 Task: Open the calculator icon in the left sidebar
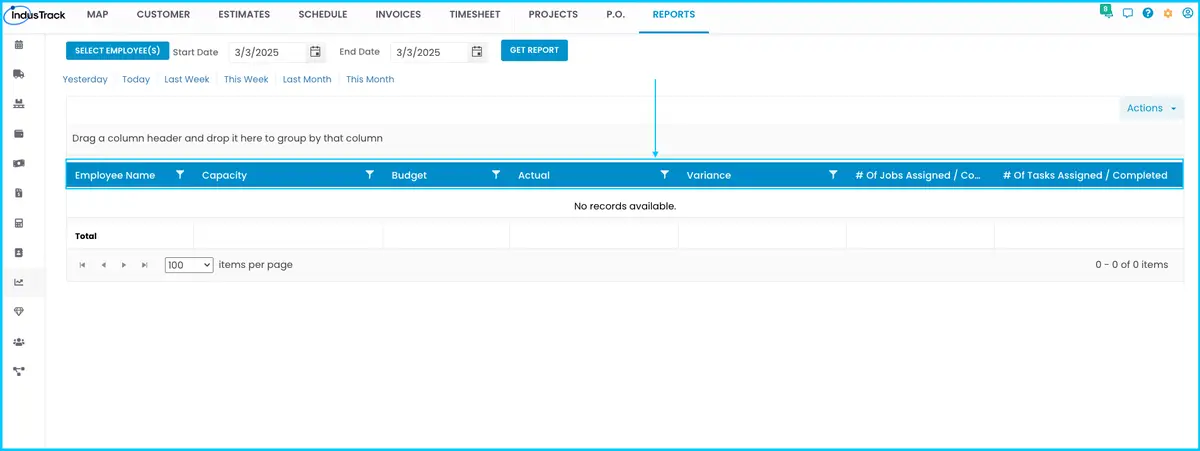click(19, 223)
